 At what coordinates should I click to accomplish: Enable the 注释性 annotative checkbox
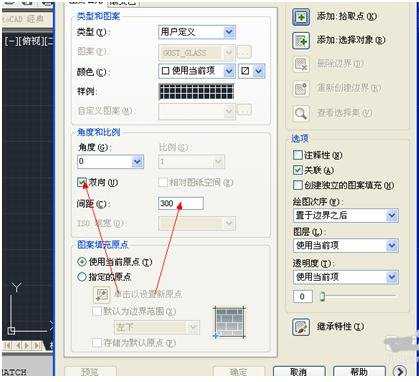coord(297,155)
